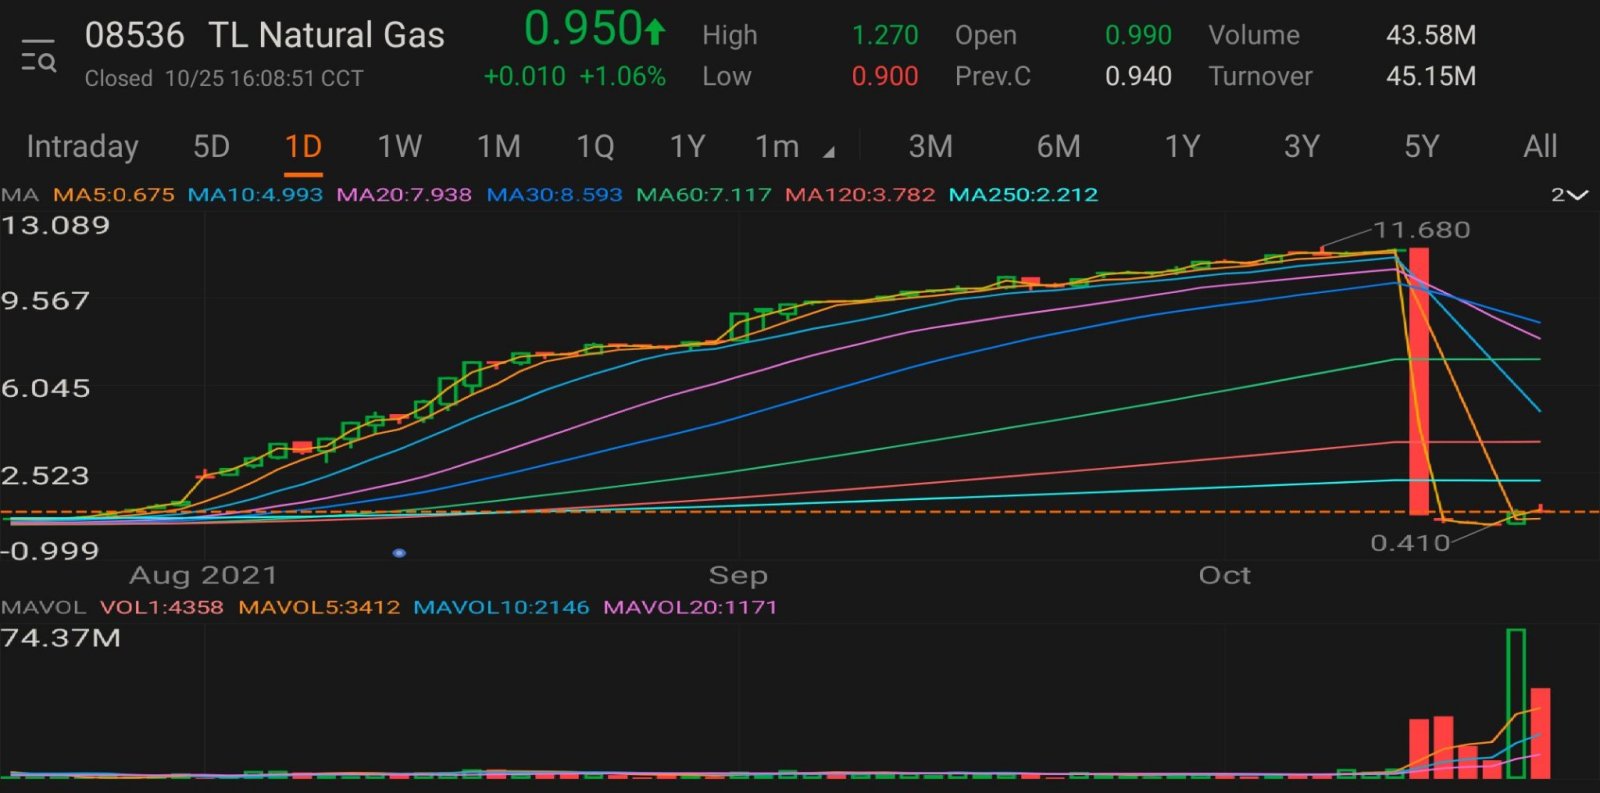The image size is (1600, 793).
Task: Click the 74.37M volume axis label
Action: pos(61,638)
